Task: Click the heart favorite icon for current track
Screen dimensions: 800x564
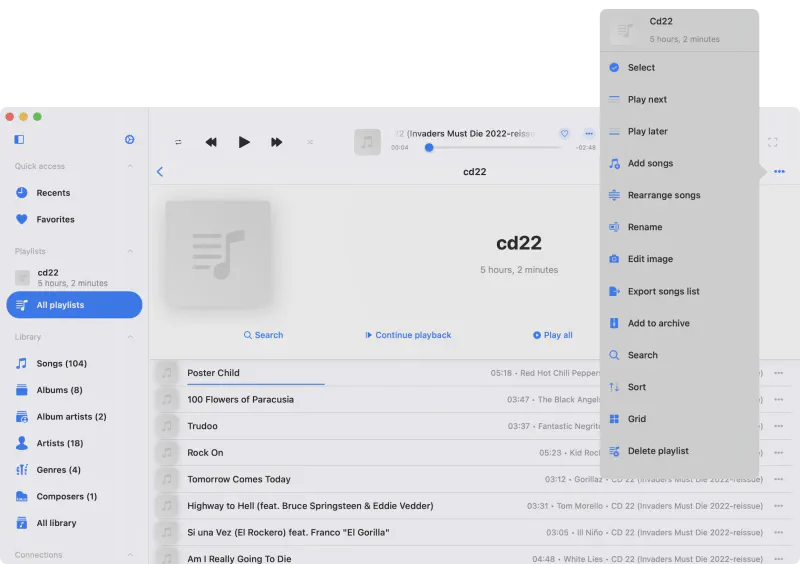Action: (564, 134)
